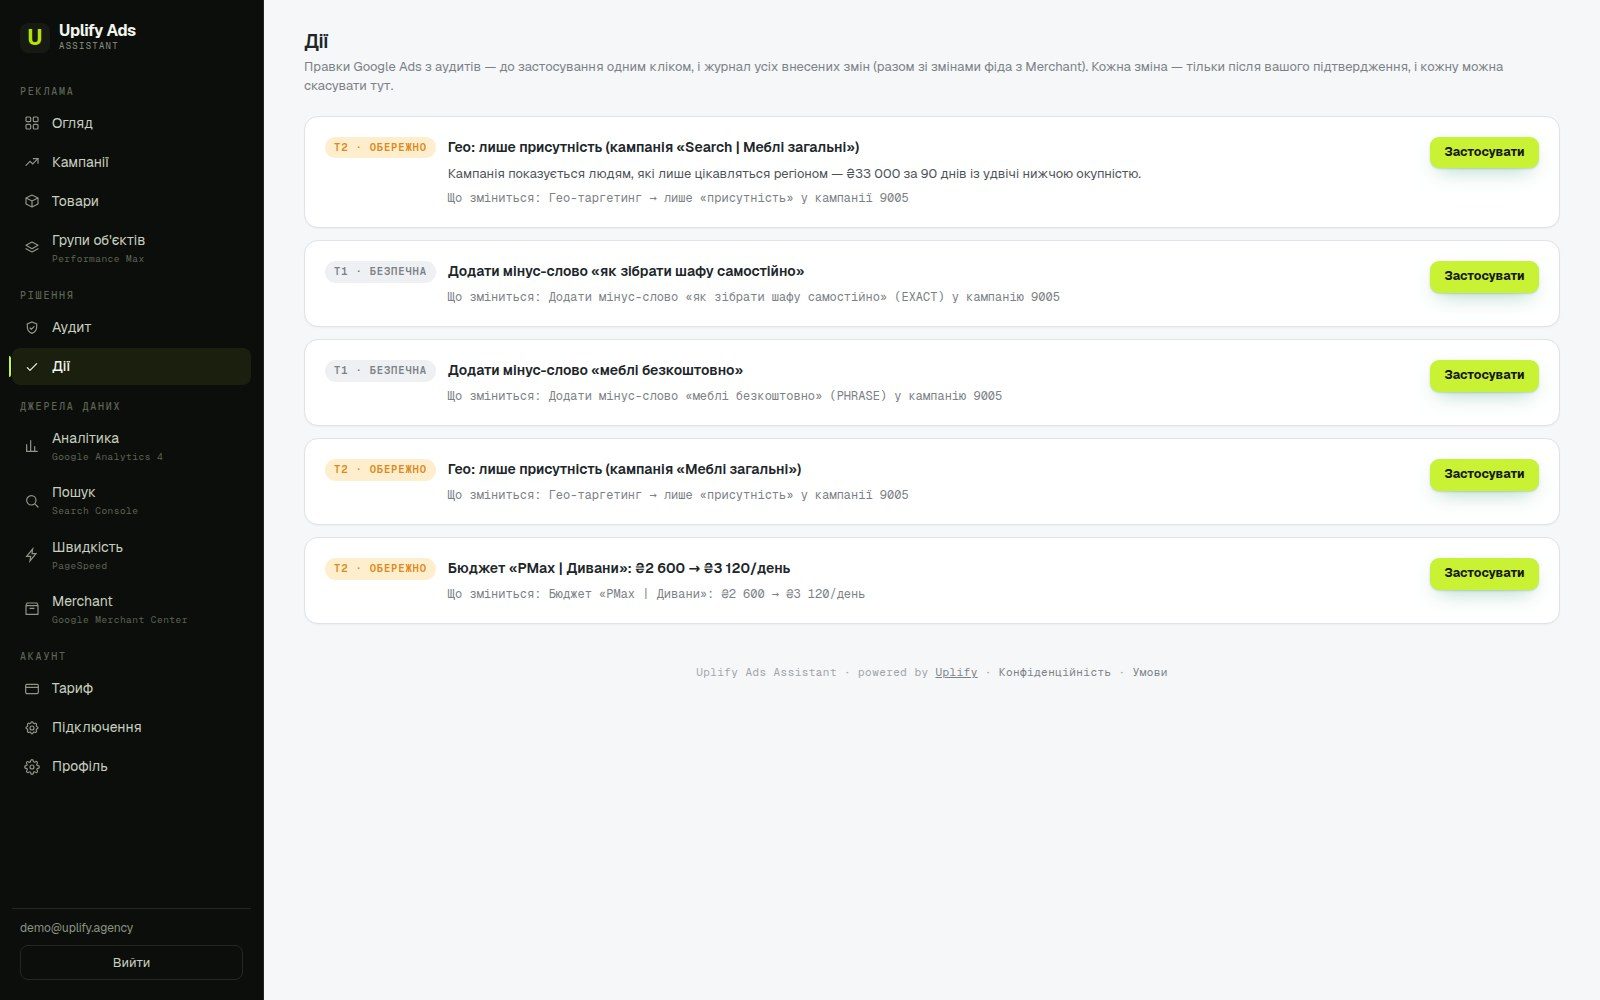Click the Кампанії trend arrow icon
1600x1000 pixels.
[x=32, y=162]
